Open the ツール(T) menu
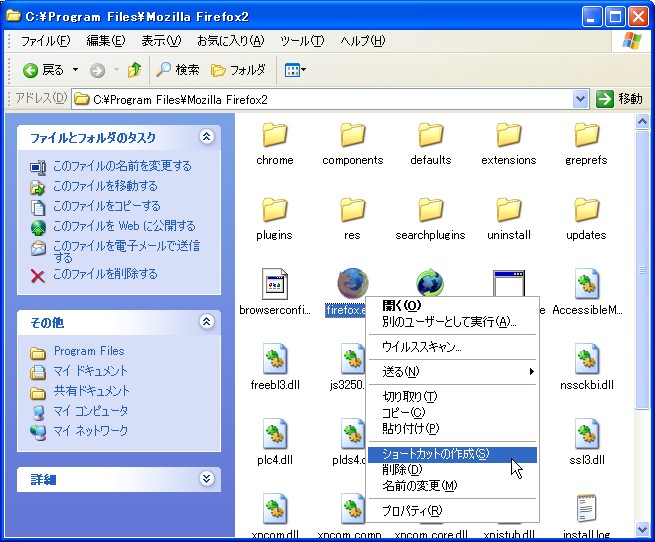Image resolution: width=655 pixels, height=542 pixels. (302, 41)
